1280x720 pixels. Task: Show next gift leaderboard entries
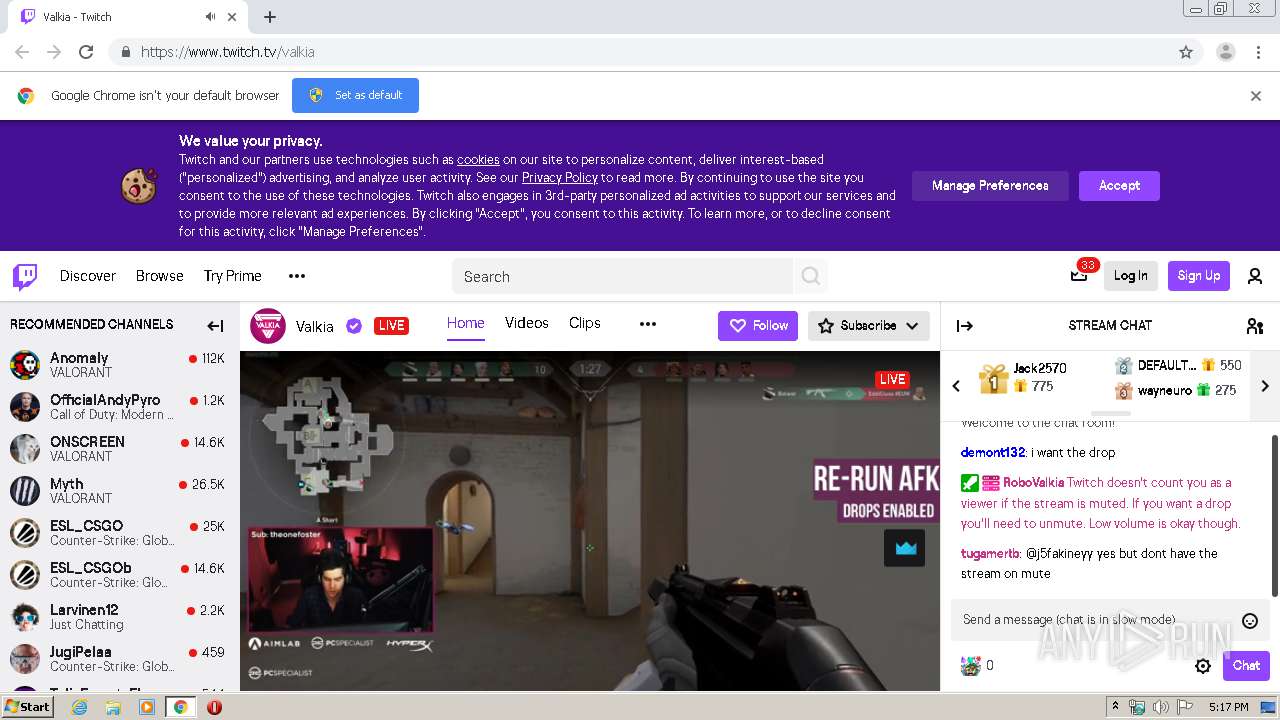tap(1265, 386)
